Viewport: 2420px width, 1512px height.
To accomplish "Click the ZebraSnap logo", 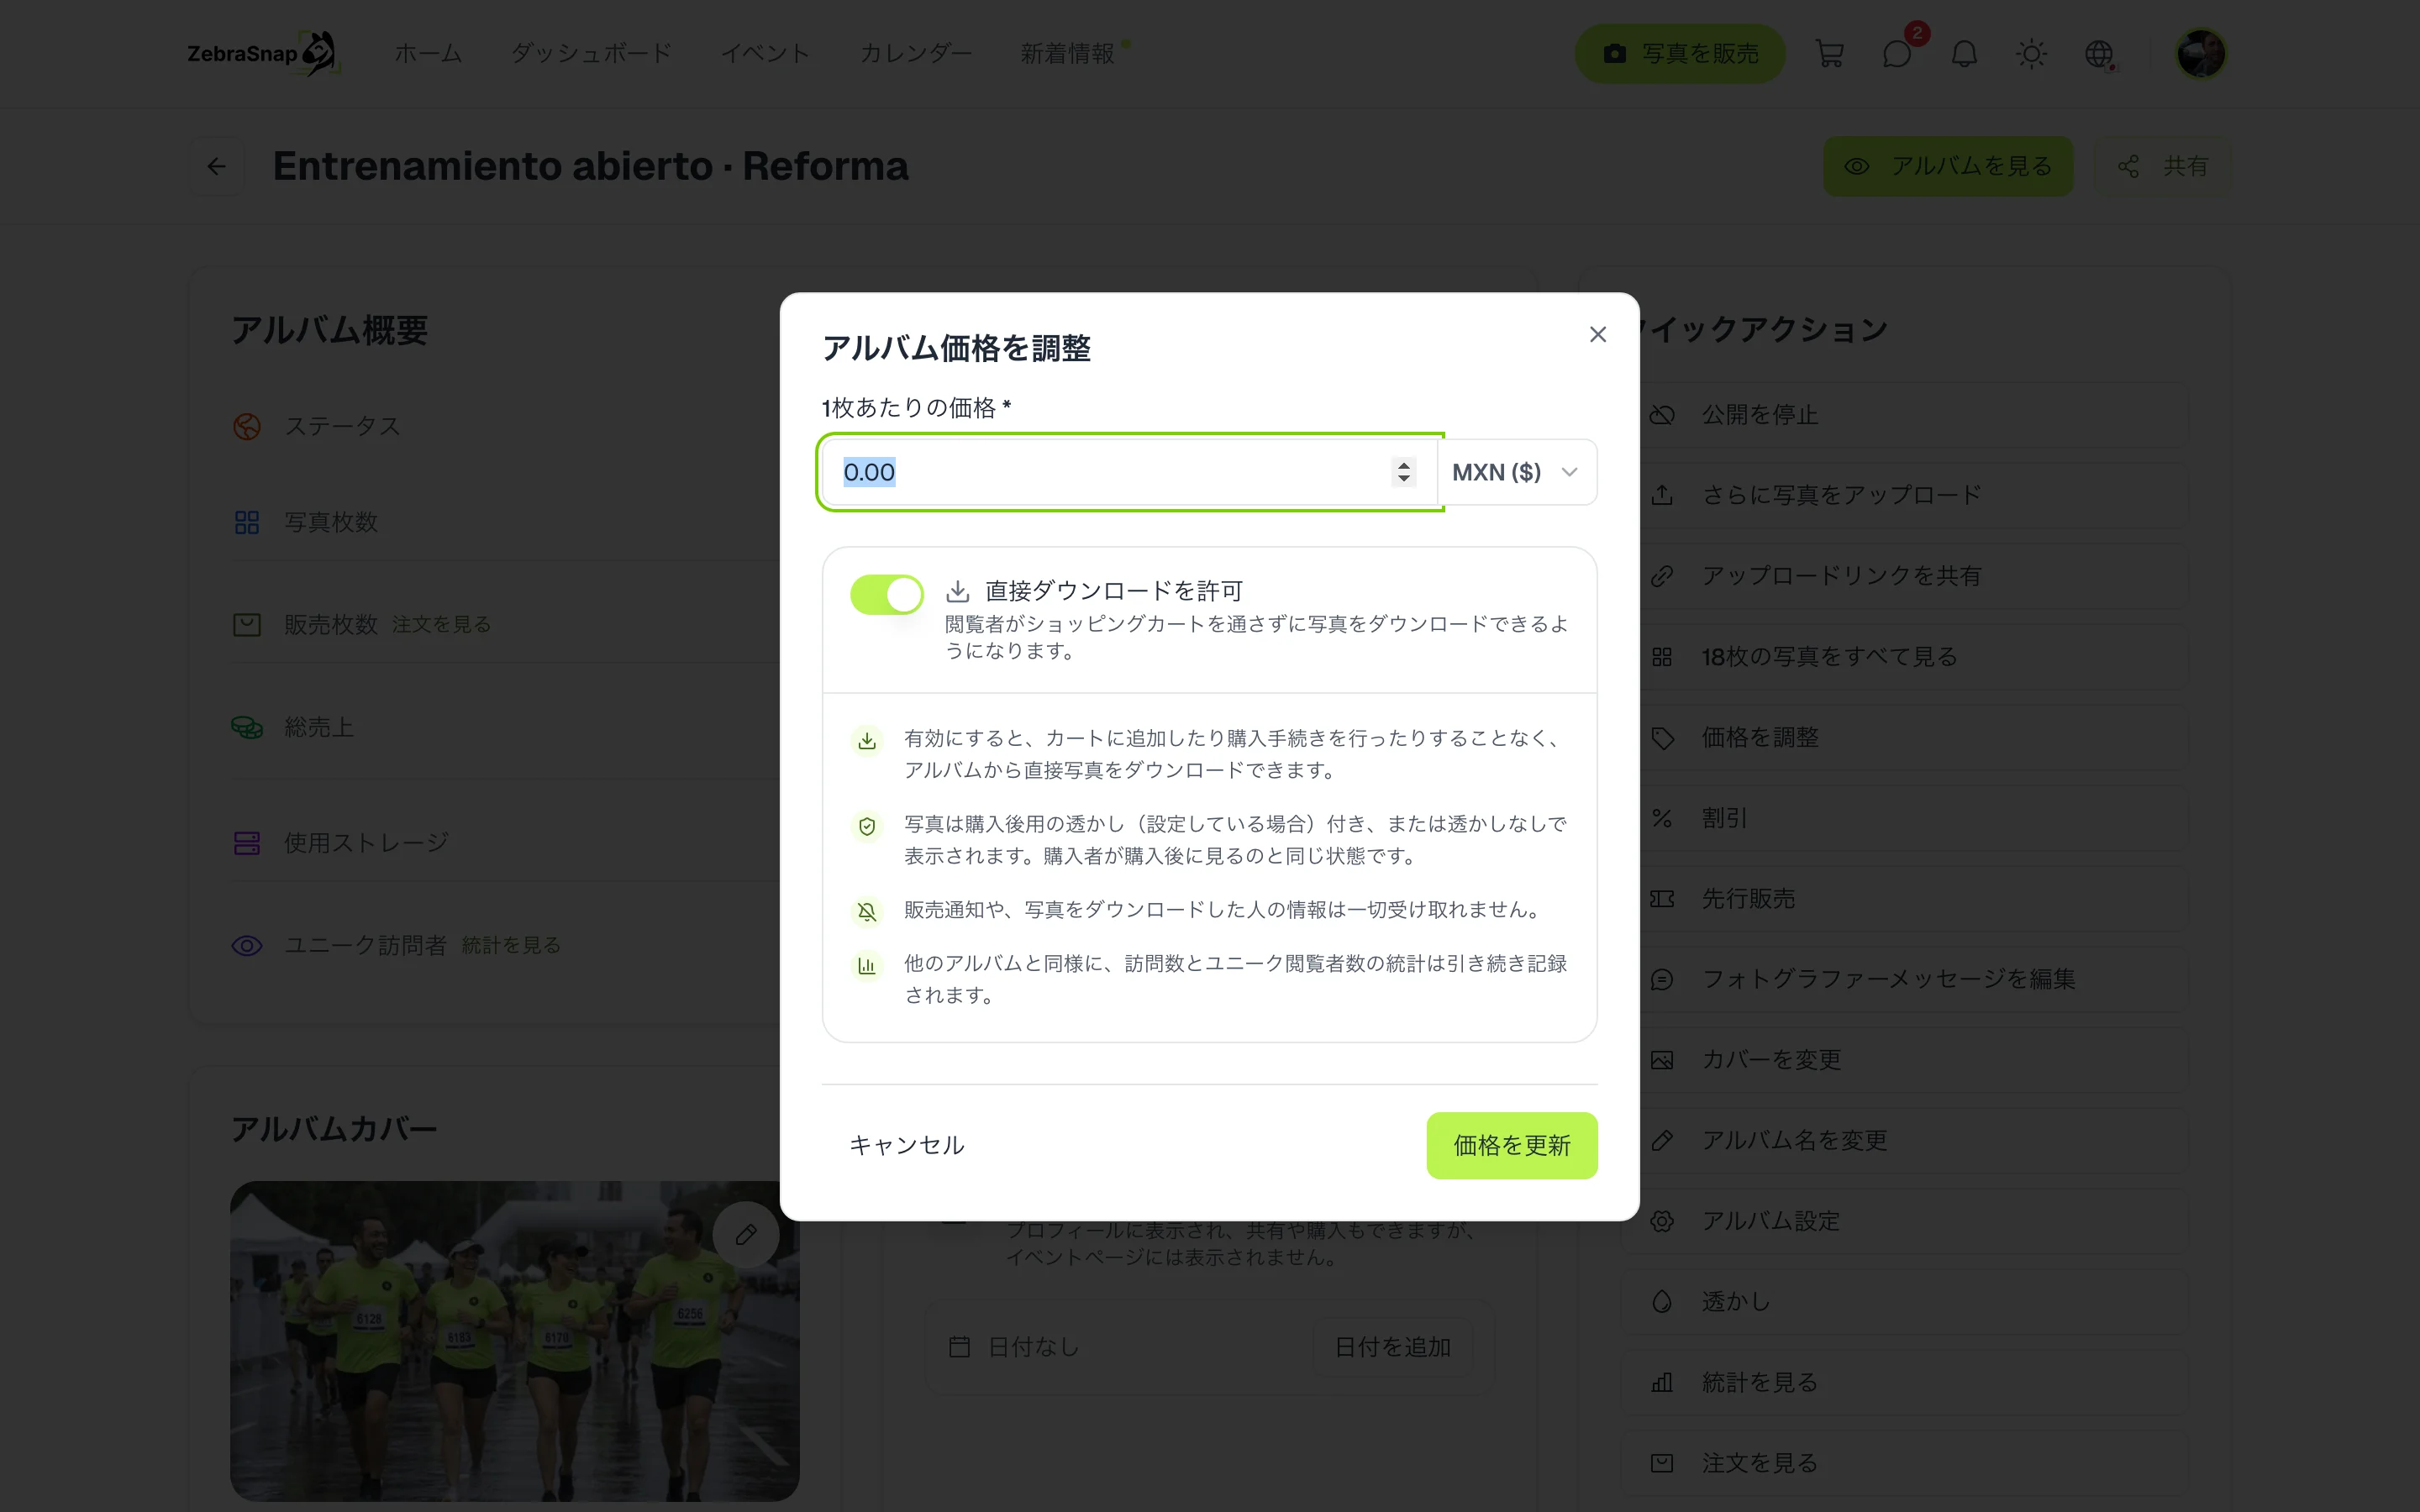I will [x=263, y=53].
